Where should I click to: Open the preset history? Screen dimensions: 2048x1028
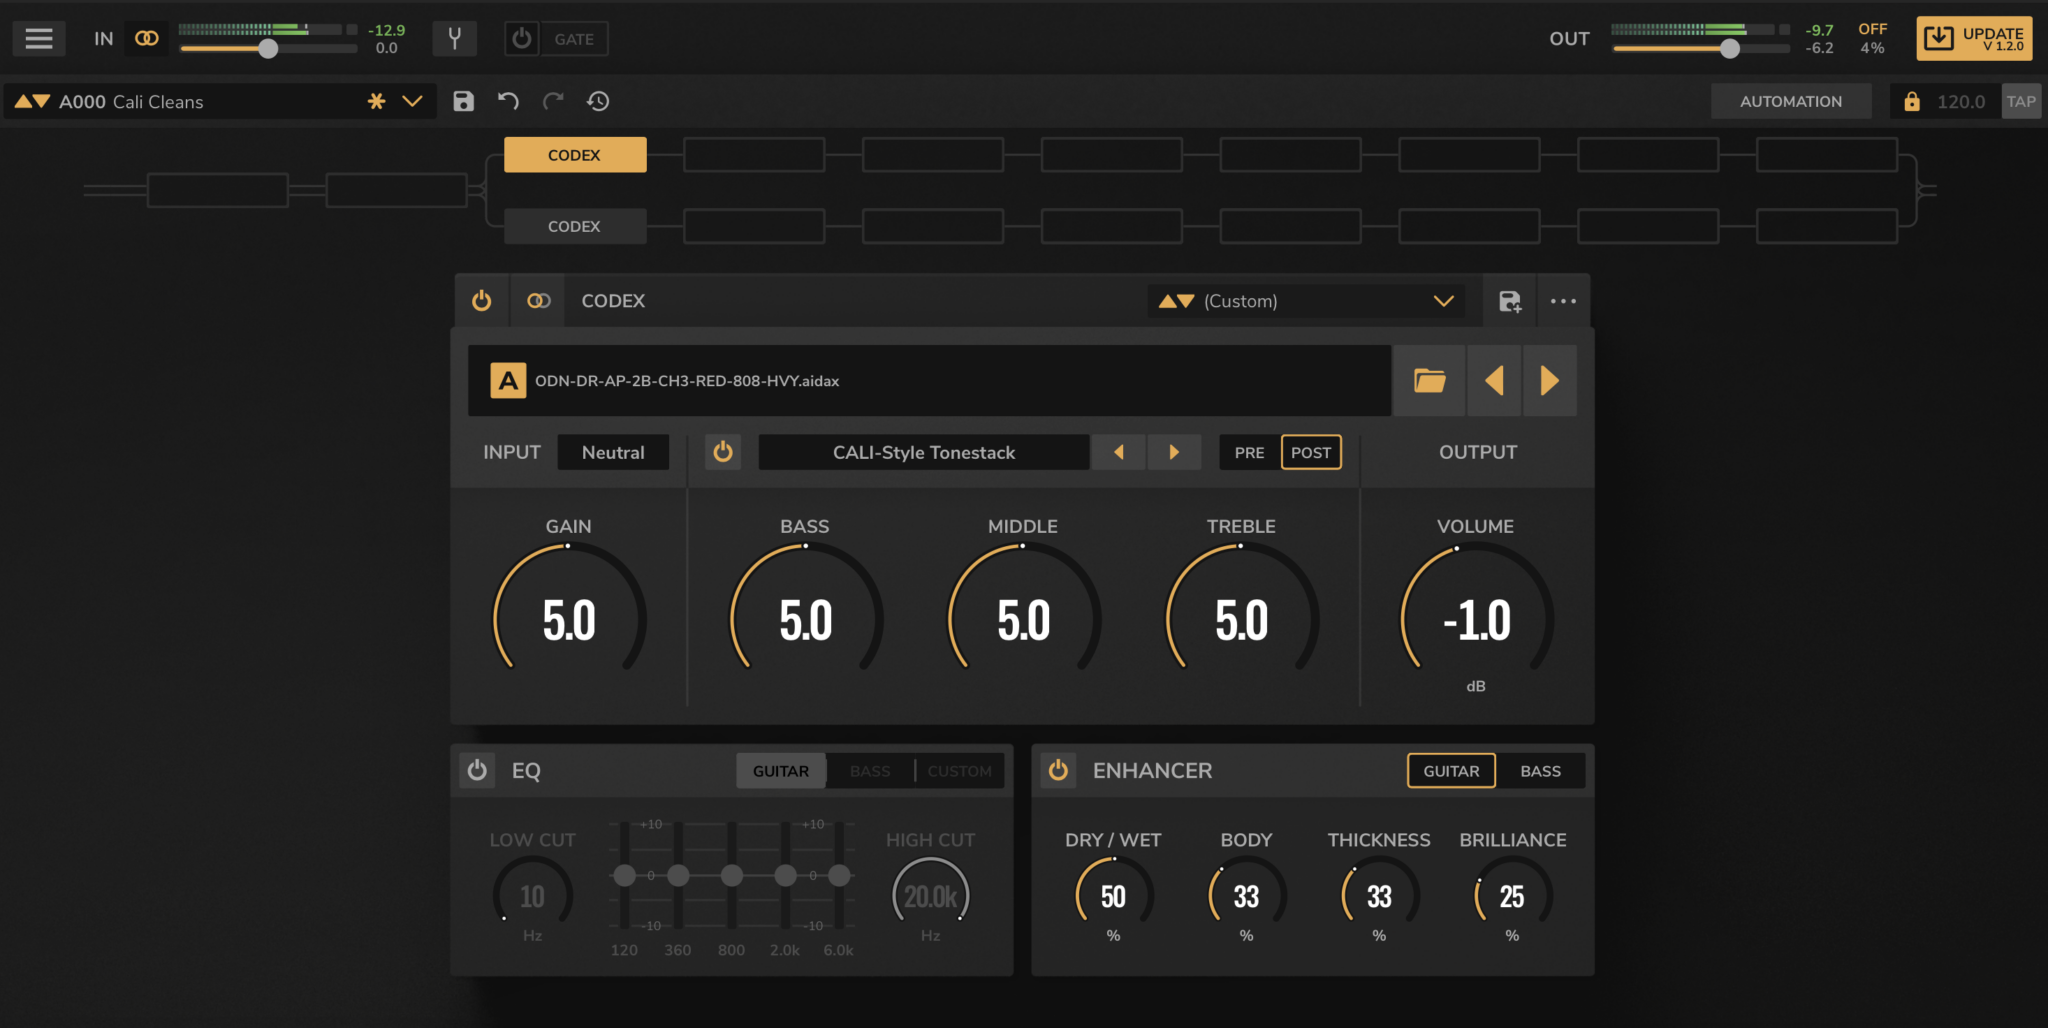597,100
